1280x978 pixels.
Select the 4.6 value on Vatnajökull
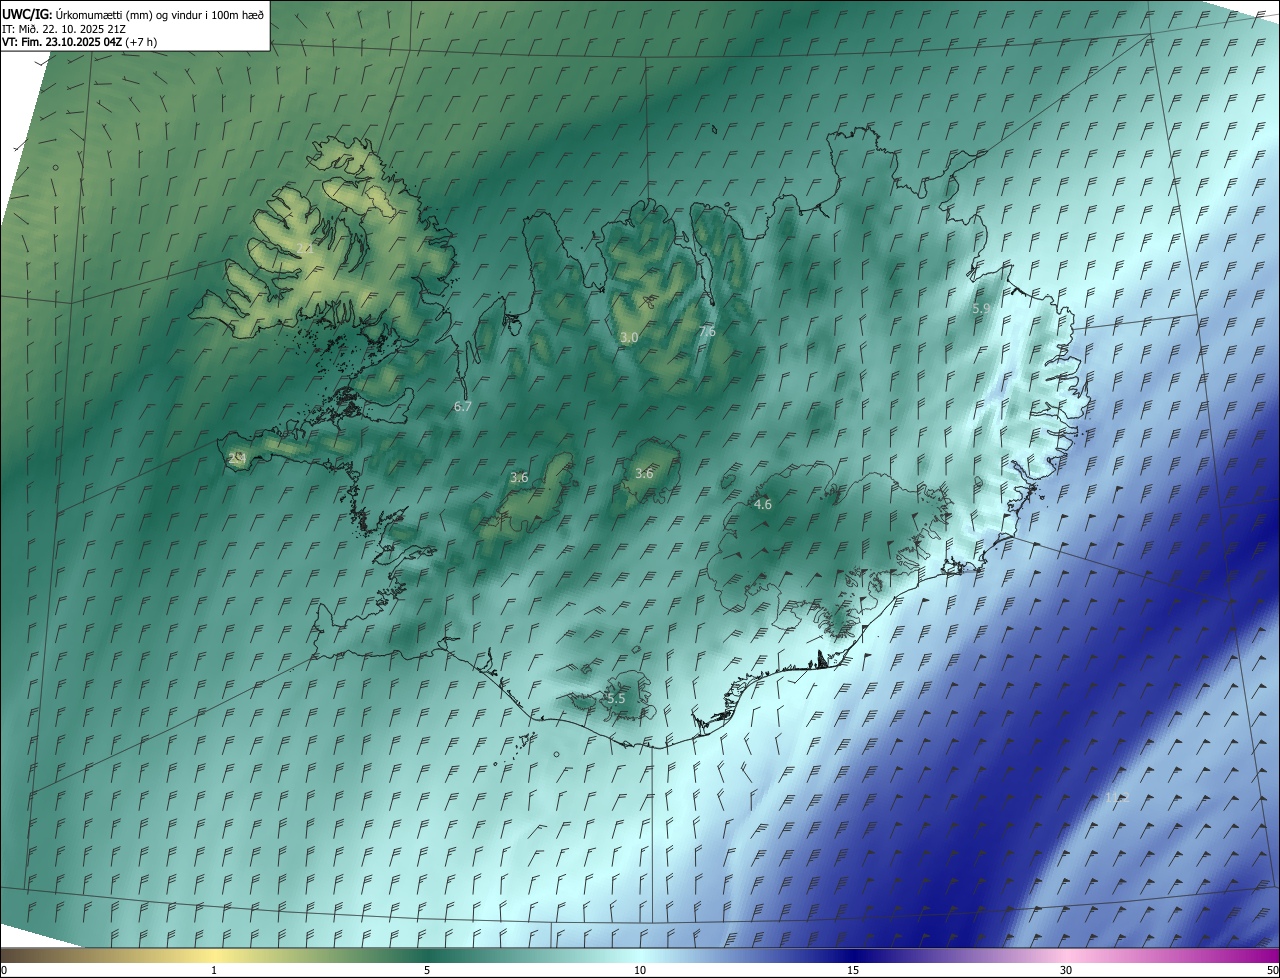[763, 505]
